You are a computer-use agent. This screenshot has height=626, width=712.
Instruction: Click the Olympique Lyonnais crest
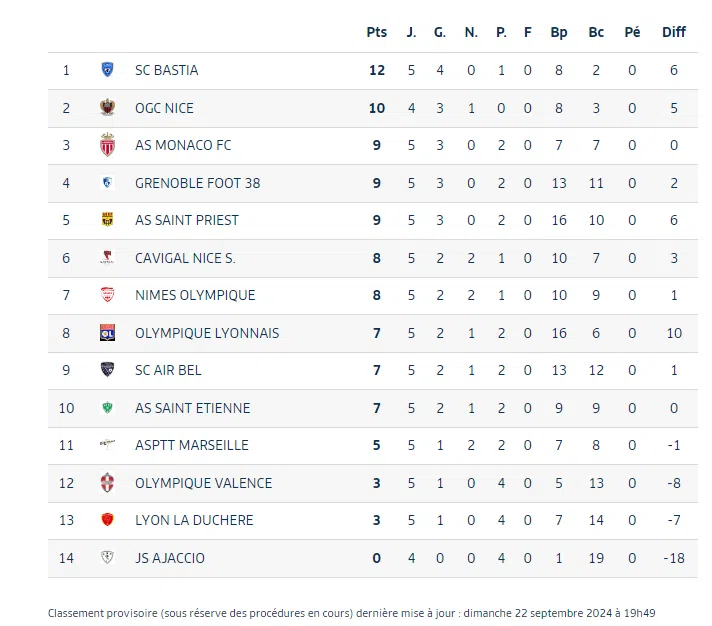pyautogui.click(x=107, y=333)
